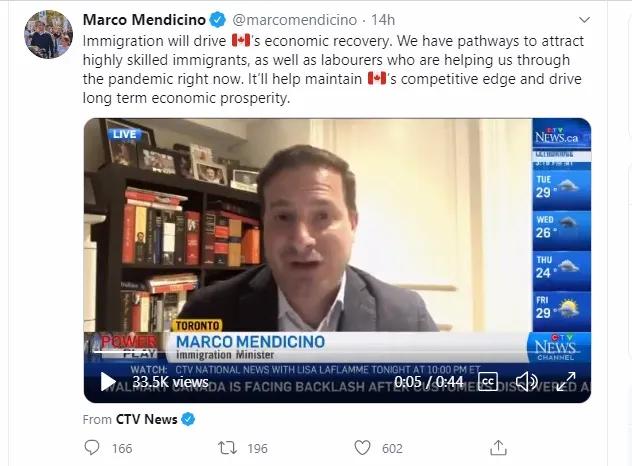Viewport: 632px width, 466px height.
Task: Click CTV News verified badge
Action: pos(188,419)
